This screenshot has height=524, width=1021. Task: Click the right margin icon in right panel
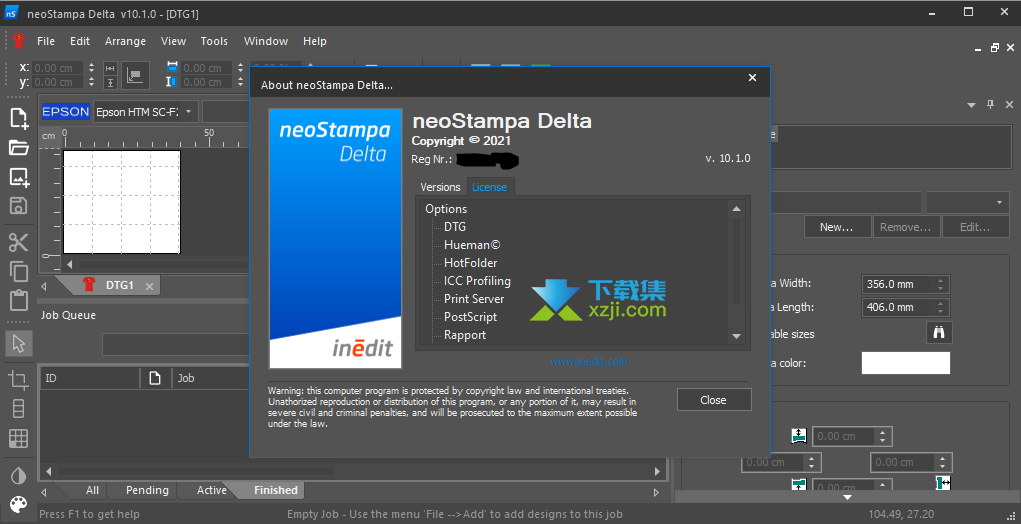(943, 482)
